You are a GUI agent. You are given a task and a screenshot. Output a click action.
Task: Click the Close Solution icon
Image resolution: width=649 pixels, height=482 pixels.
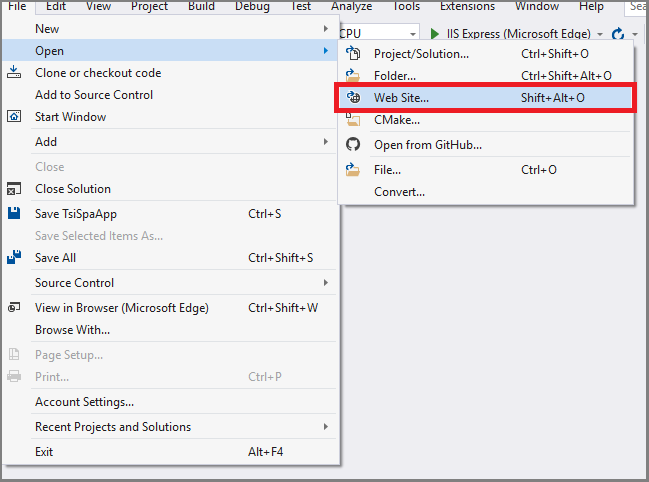point(14,189)
